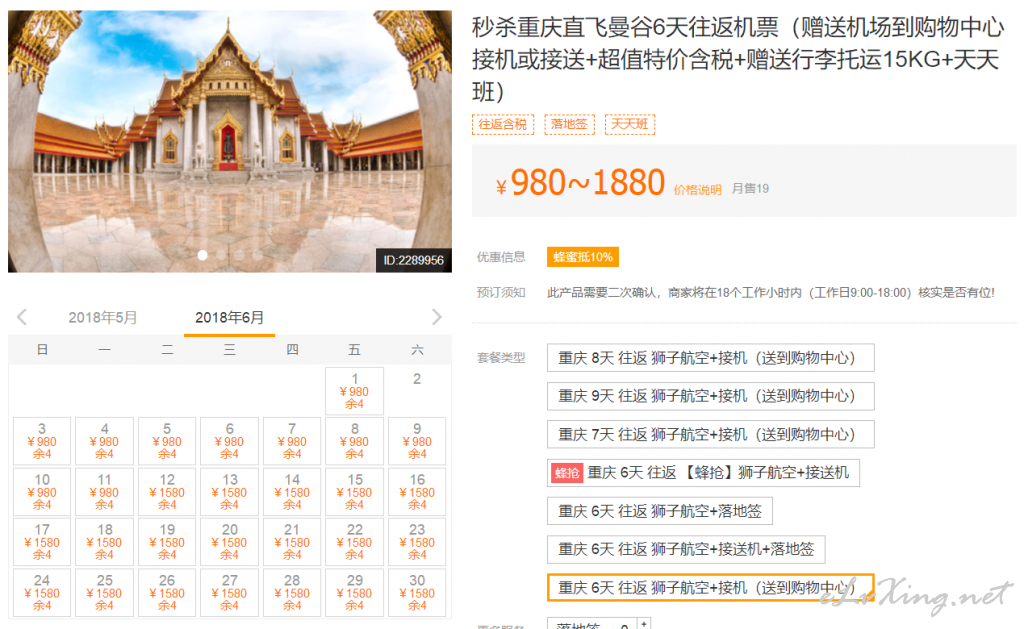Click the 套餐类型 label
The width and height of the screenshot is (1024, 629).
click(501, 358)
